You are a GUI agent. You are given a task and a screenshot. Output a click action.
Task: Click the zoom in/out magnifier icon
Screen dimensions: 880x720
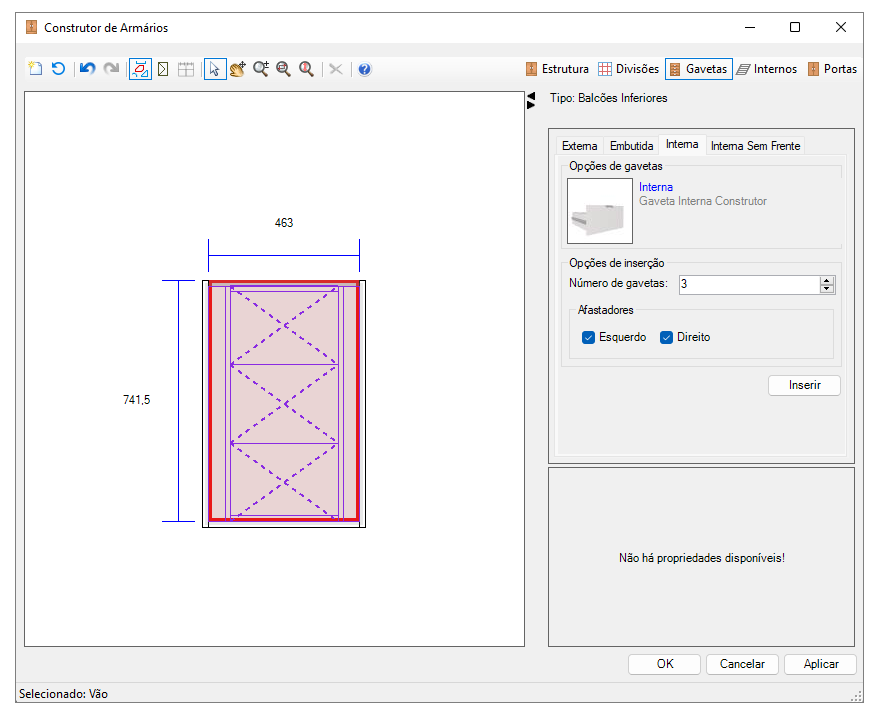(261, 69)
